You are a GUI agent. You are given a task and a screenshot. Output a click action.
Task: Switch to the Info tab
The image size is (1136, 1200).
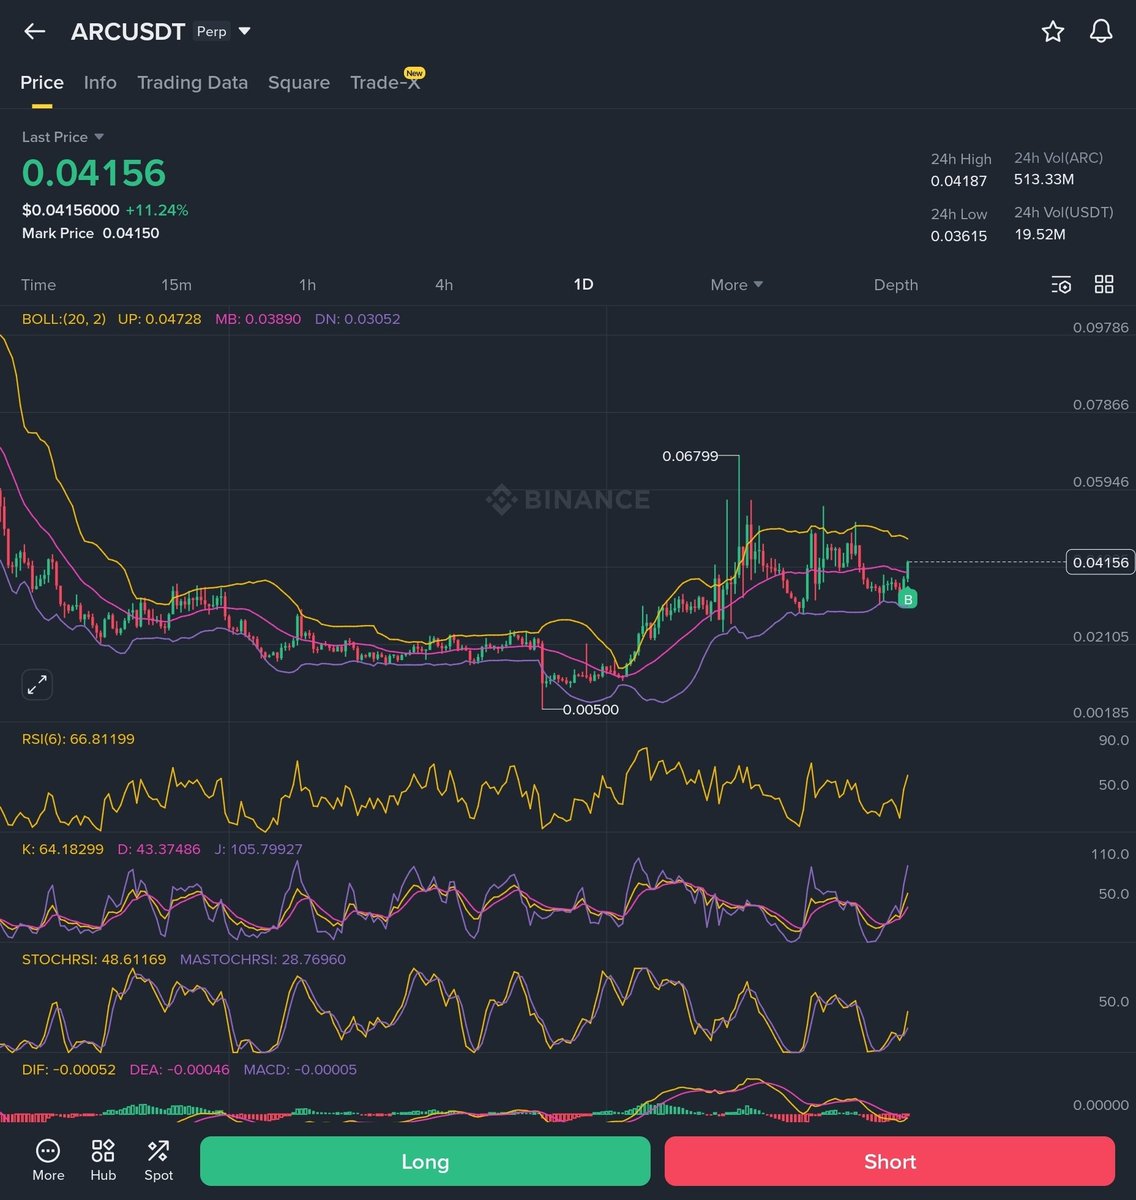tap(100, 83)
